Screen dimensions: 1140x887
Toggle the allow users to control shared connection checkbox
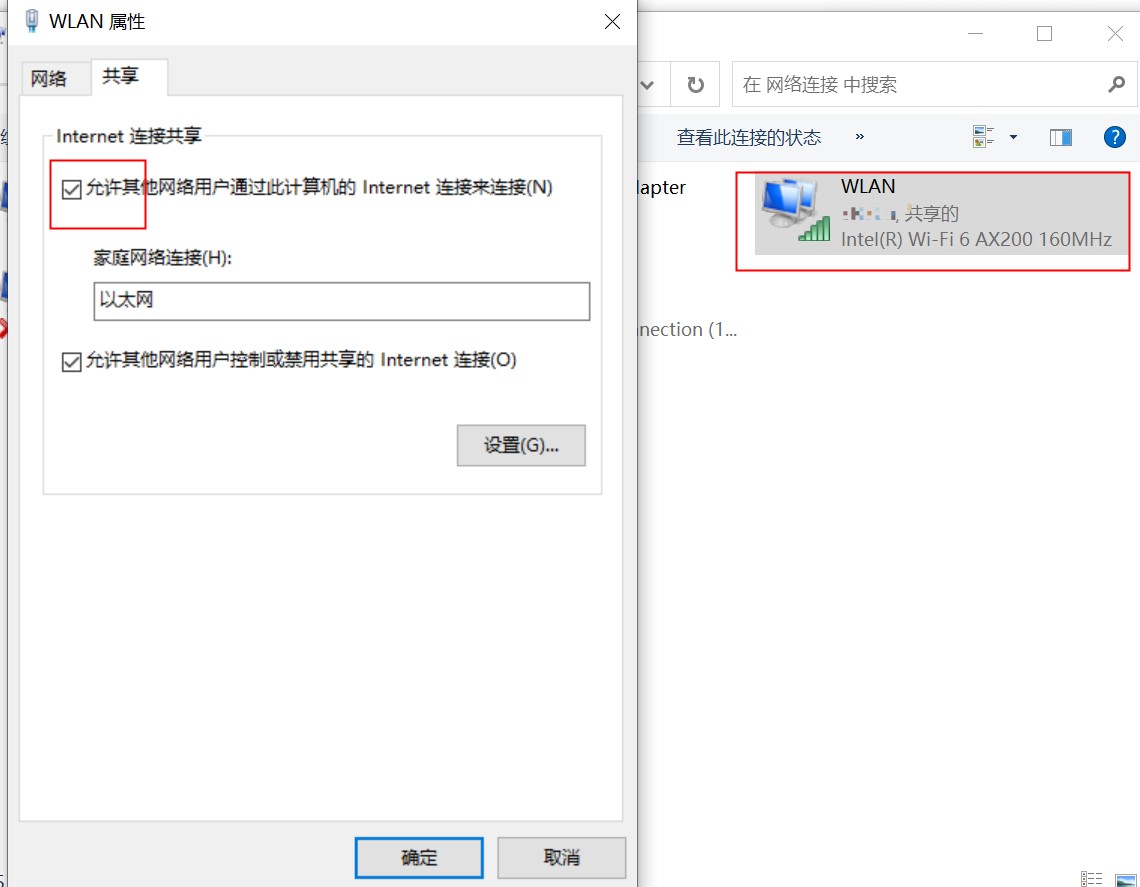tap(71, 361)
